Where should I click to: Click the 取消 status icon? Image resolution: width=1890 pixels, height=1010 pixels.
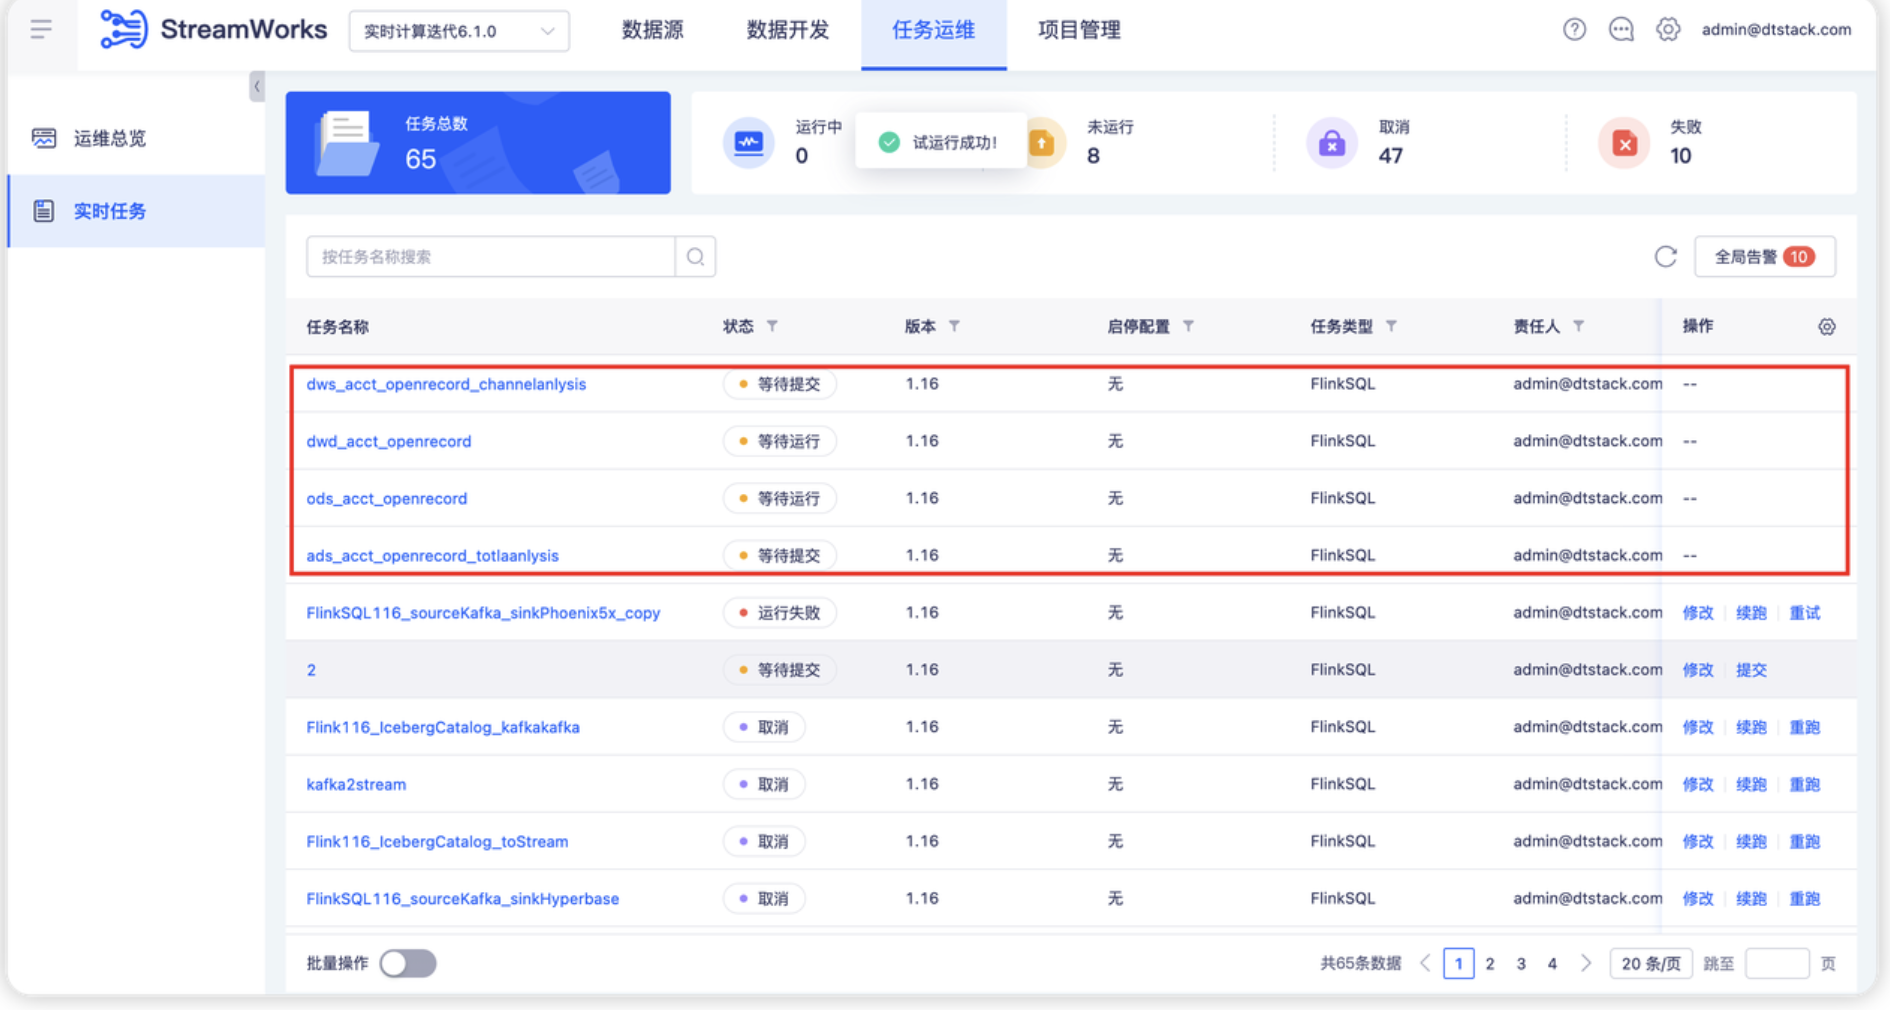[x=1331, y=142]
